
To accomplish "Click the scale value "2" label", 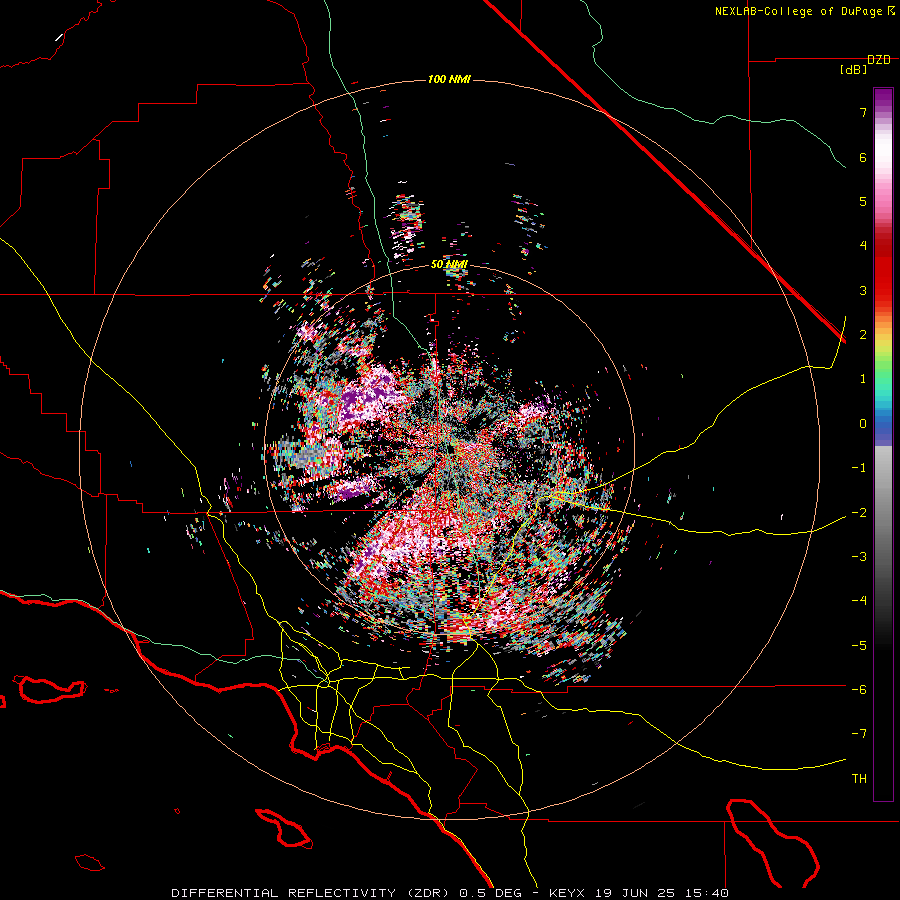I will tap(863, 335).
